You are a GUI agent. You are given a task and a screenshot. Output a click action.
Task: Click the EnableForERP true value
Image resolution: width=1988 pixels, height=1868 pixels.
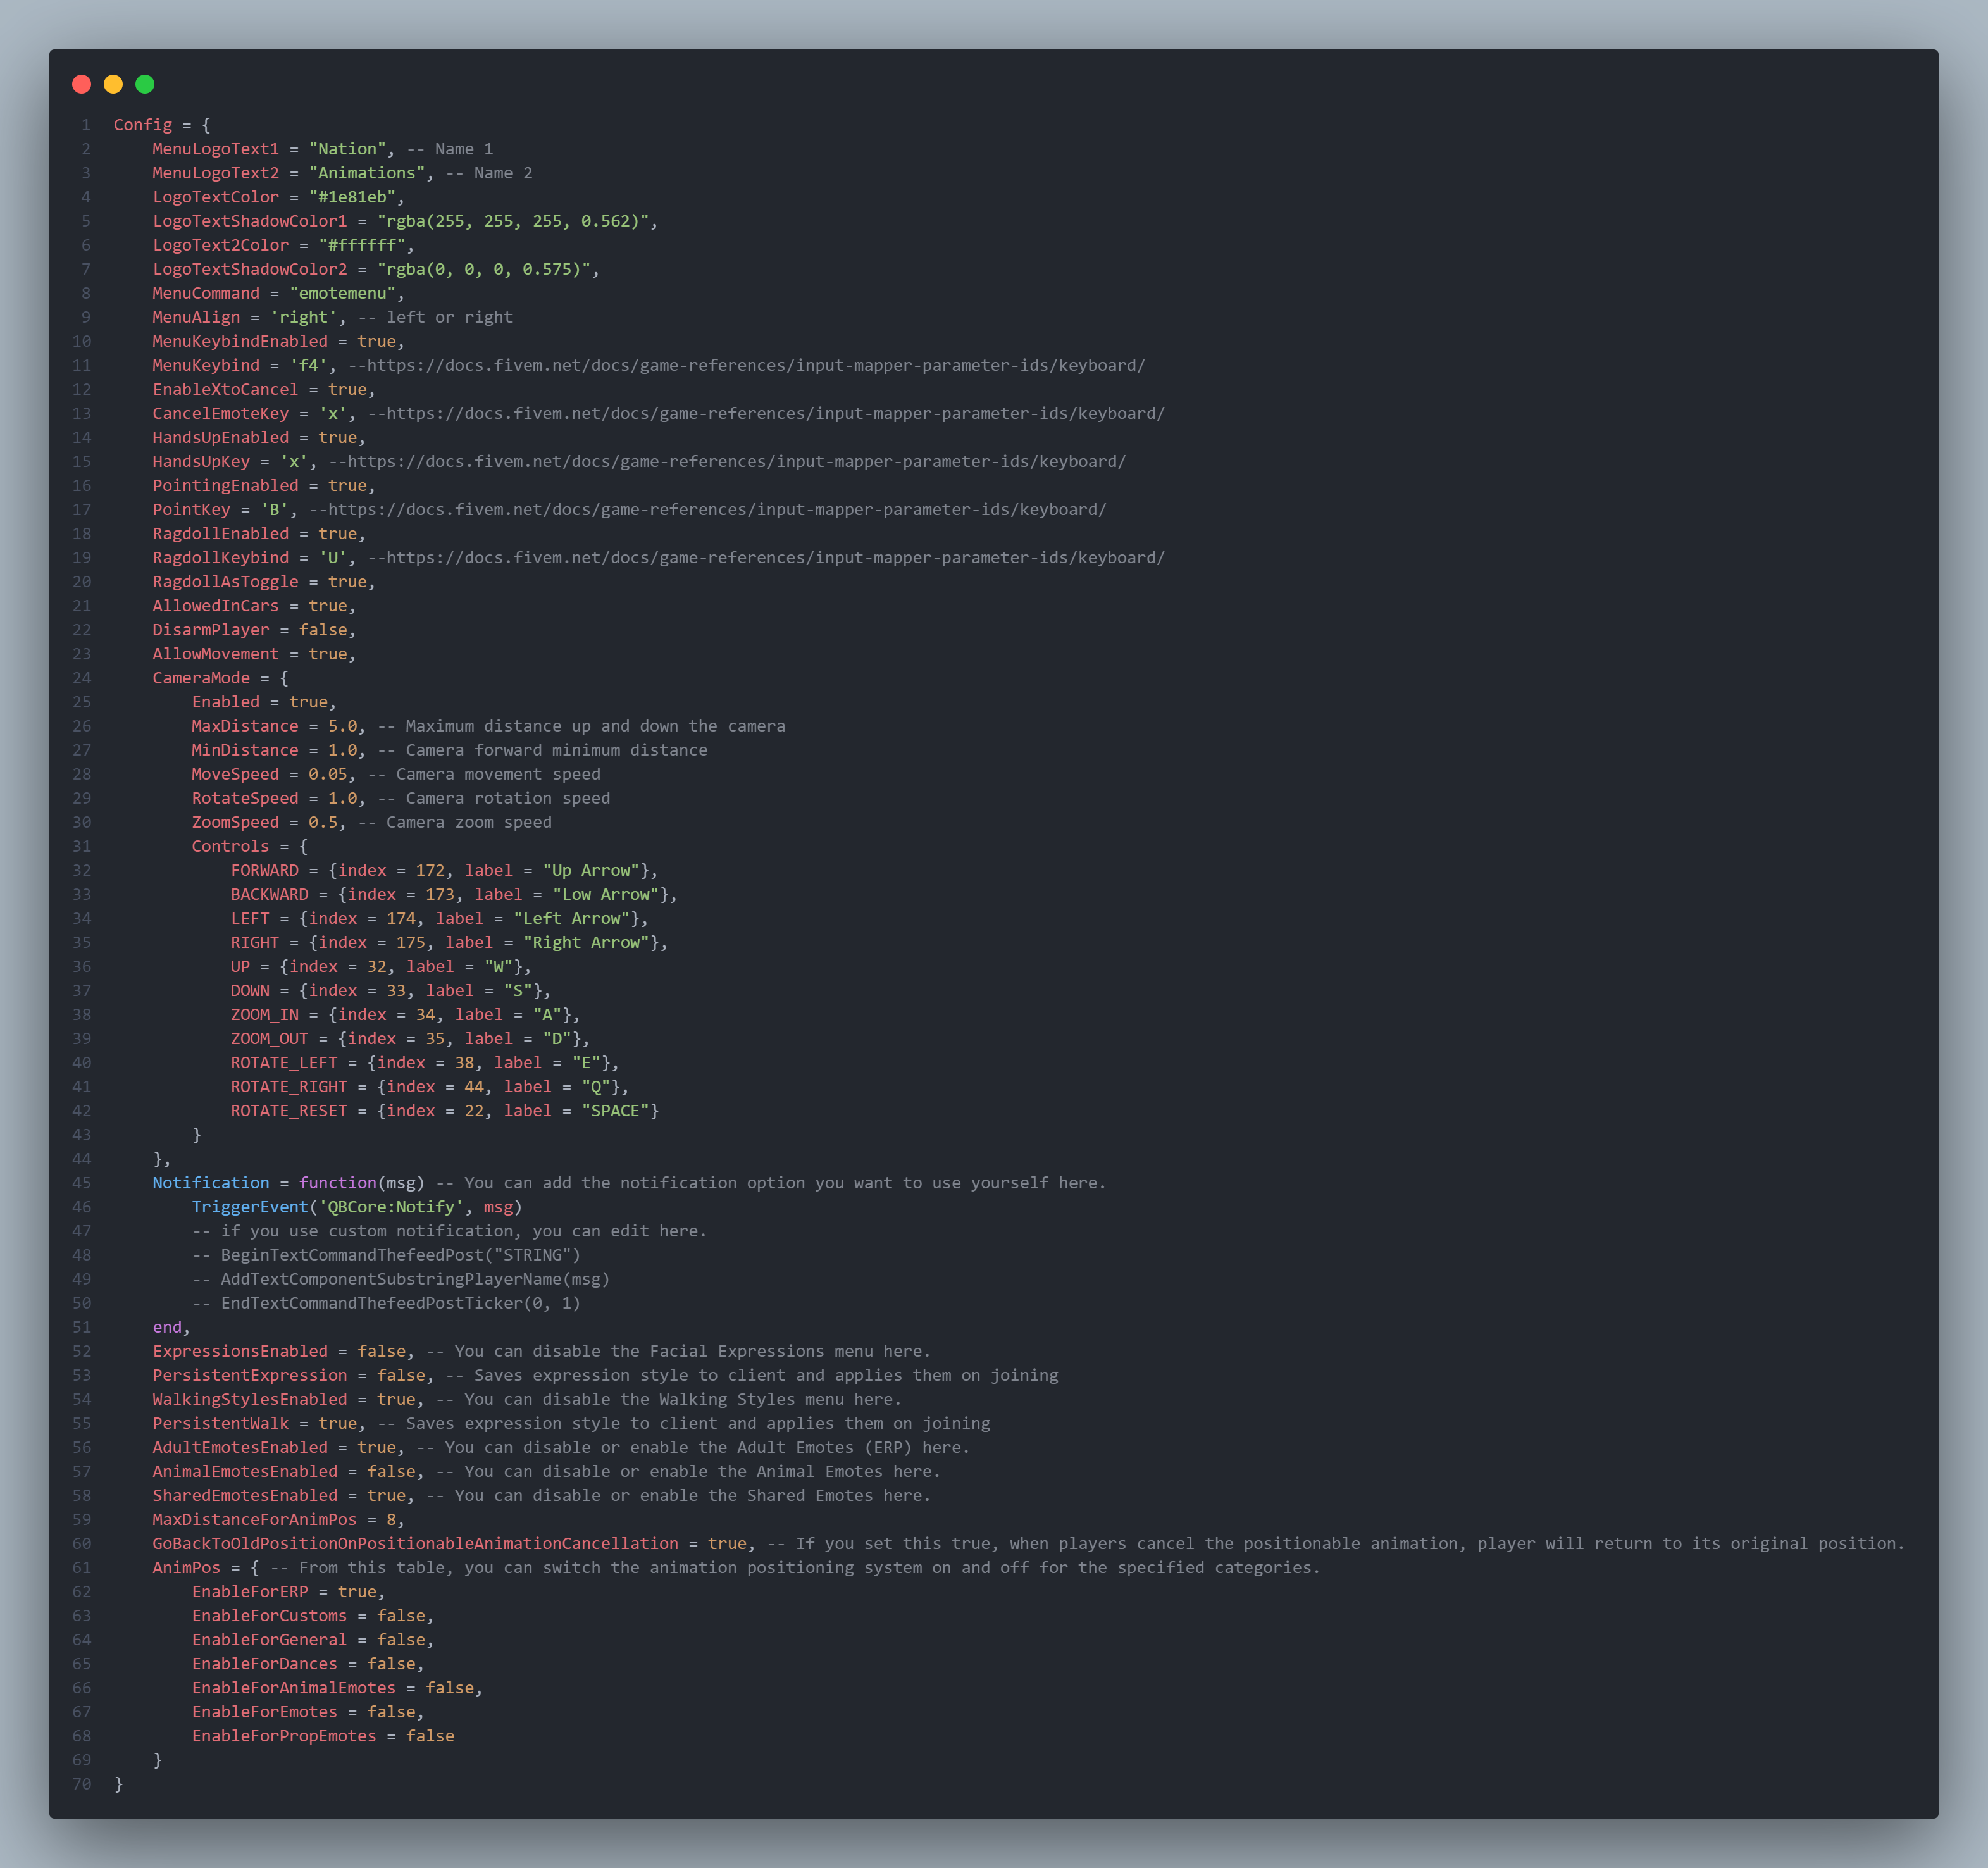pos(357,1591)
